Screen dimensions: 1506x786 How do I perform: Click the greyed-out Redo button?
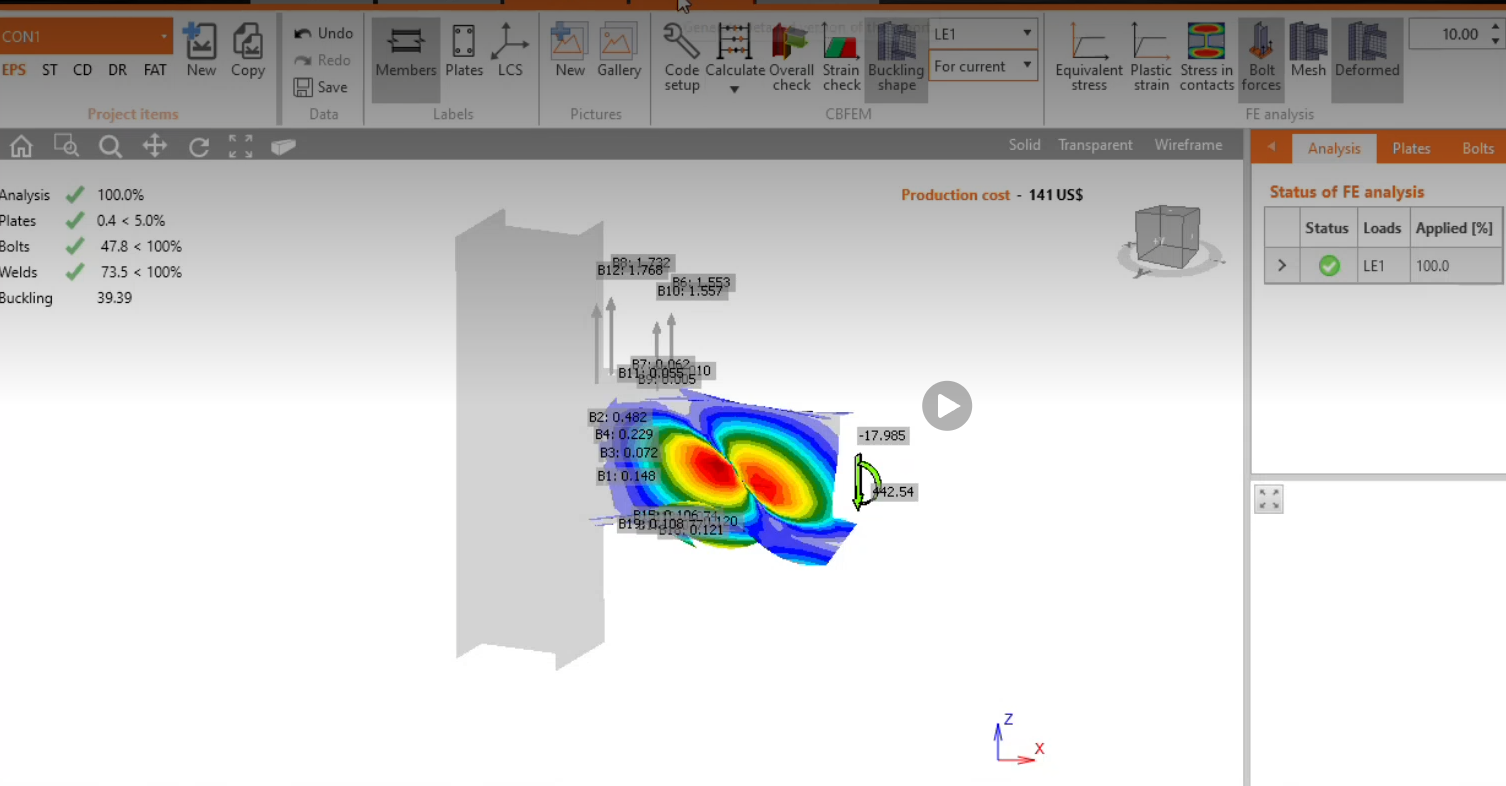pyautogui.click(x=323, y=60)
